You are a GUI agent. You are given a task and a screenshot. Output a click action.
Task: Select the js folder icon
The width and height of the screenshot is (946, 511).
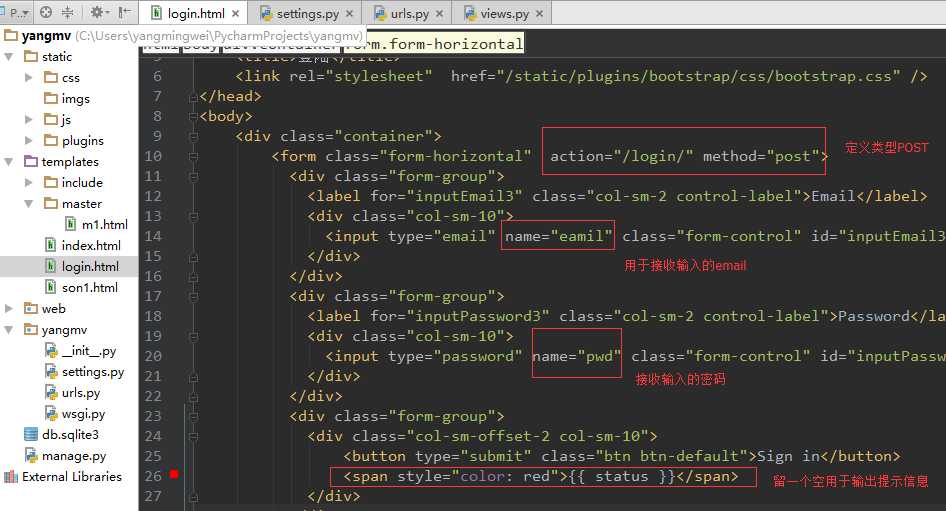coord(51,119)
